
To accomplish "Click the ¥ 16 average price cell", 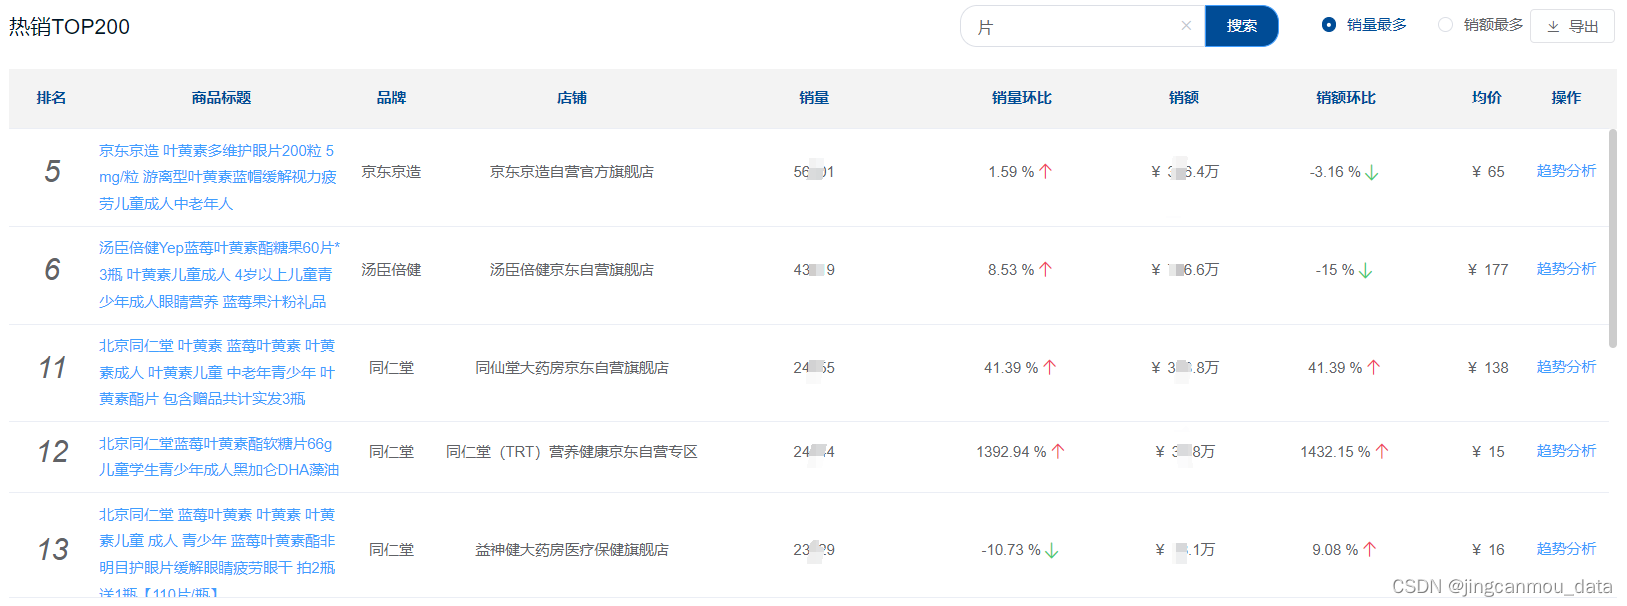I will tap(1488, 550).
